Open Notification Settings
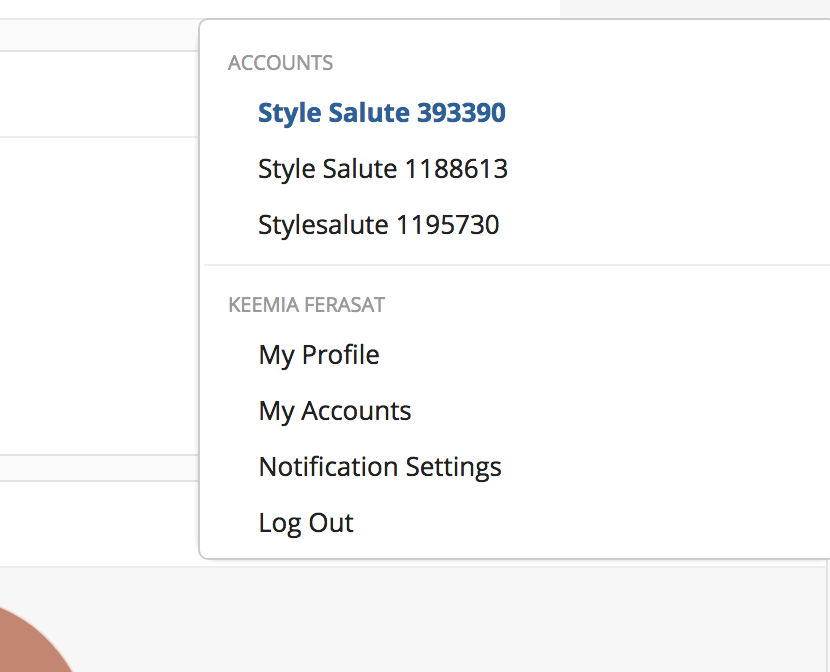The image size is (830, 672). click(x=380, y=467)
